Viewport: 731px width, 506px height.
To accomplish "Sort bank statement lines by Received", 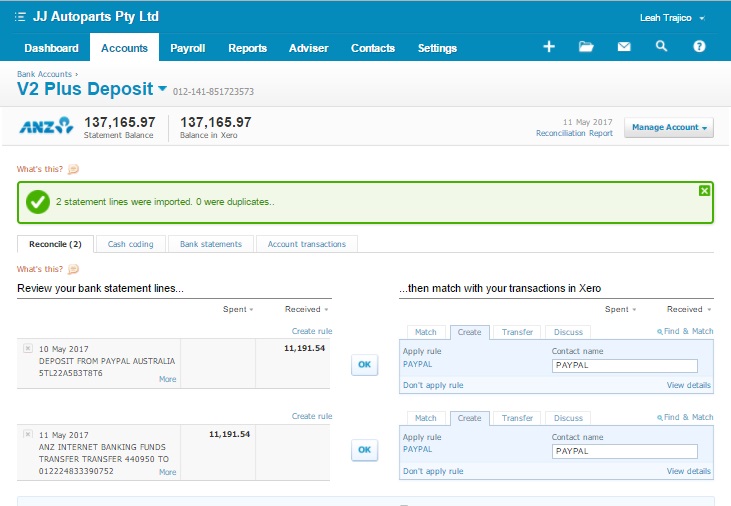I will click(x=306, y=309).
